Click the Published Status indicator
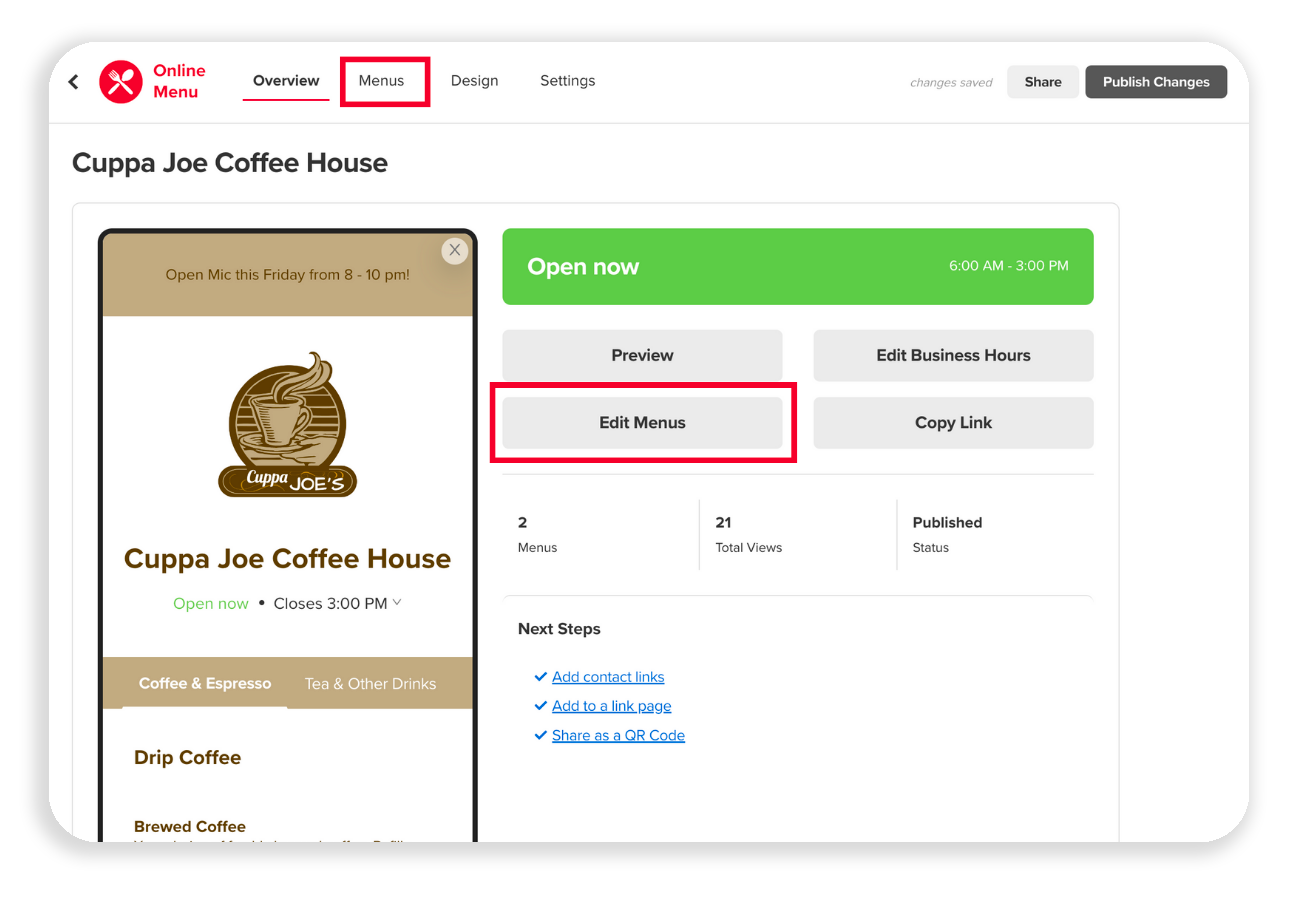 (x=947, y=534)
